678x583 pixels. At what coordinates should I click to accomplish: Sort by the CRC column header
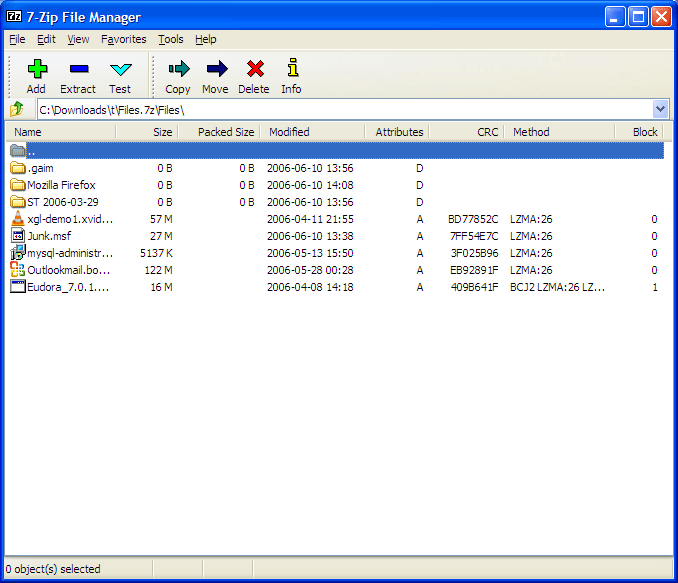[467, 132]
